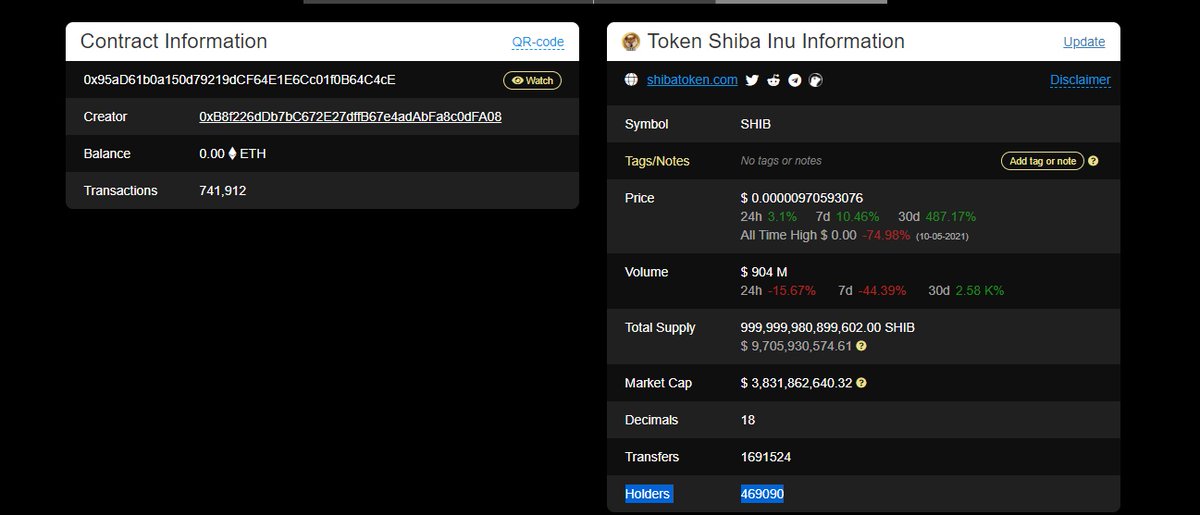Click the Transfers count 1691524
1200x515 pixels.
766,457
